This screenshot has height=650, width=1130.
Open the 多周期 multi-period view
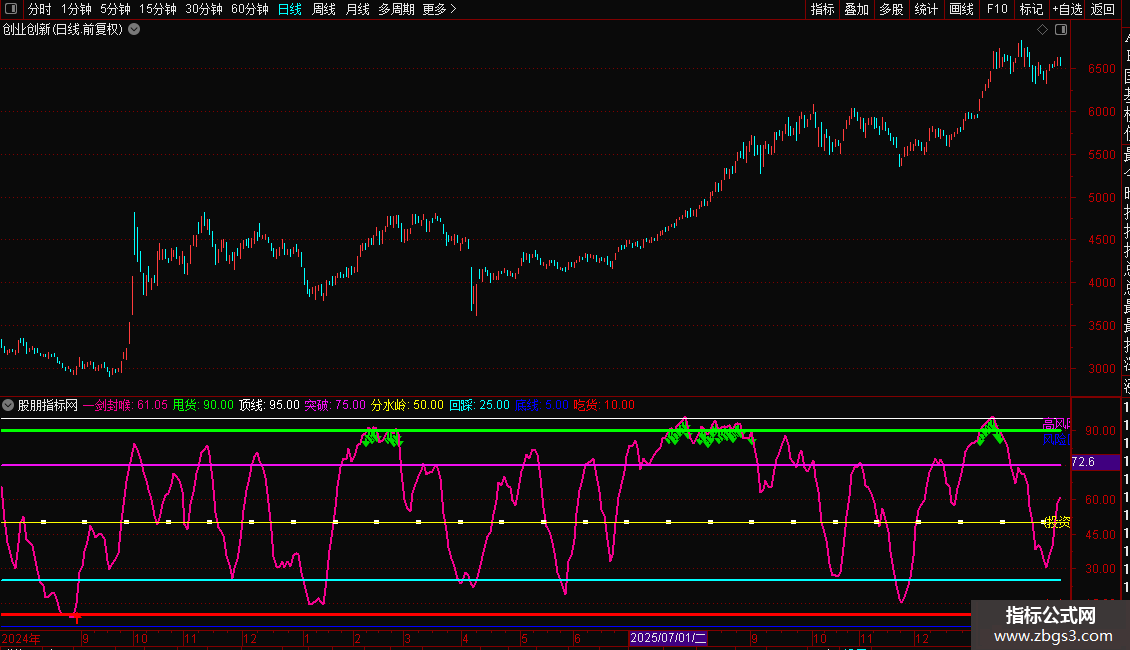pyautogui.click(x=396, y=9)
